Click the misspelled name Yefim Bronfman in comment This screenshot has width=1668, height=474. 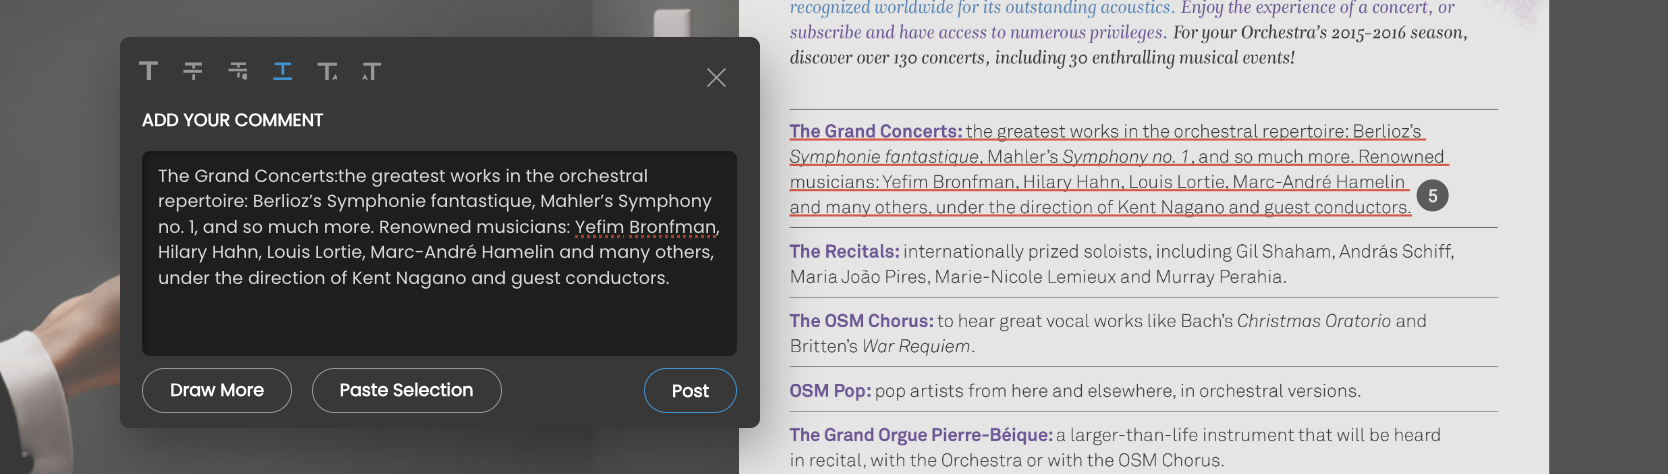coord(646,227)
